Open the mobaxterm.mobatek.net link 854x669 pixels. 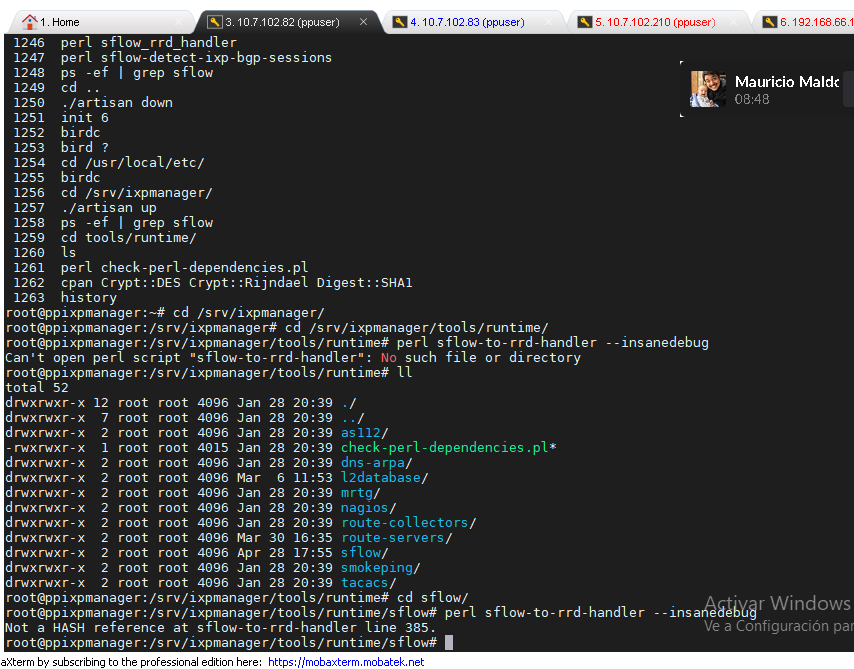coord(346,662)
